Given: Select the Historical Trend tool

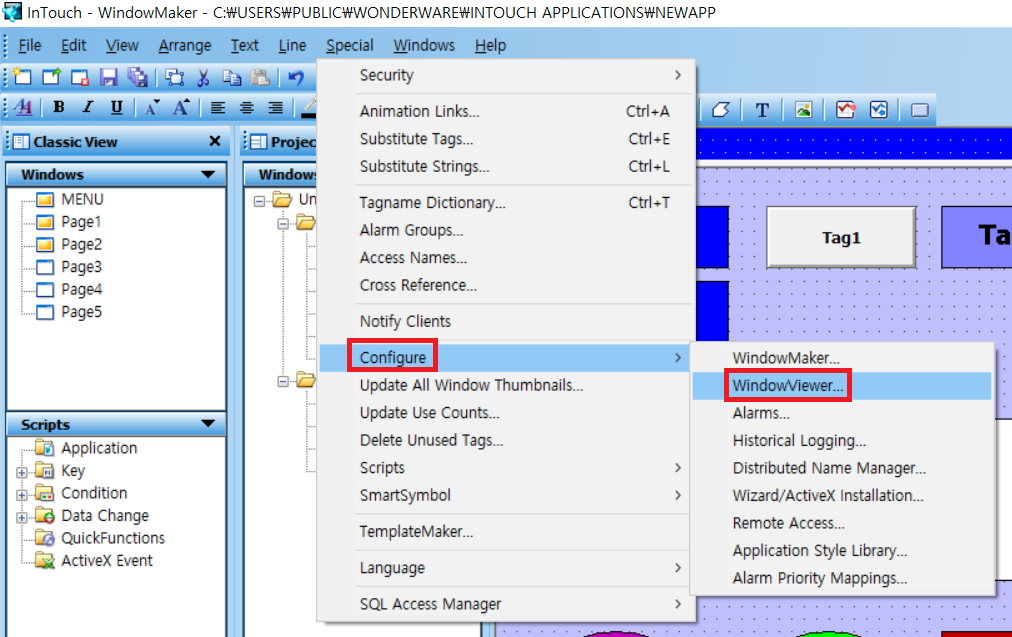Looking at the screenshot, I should pos(879,110).
